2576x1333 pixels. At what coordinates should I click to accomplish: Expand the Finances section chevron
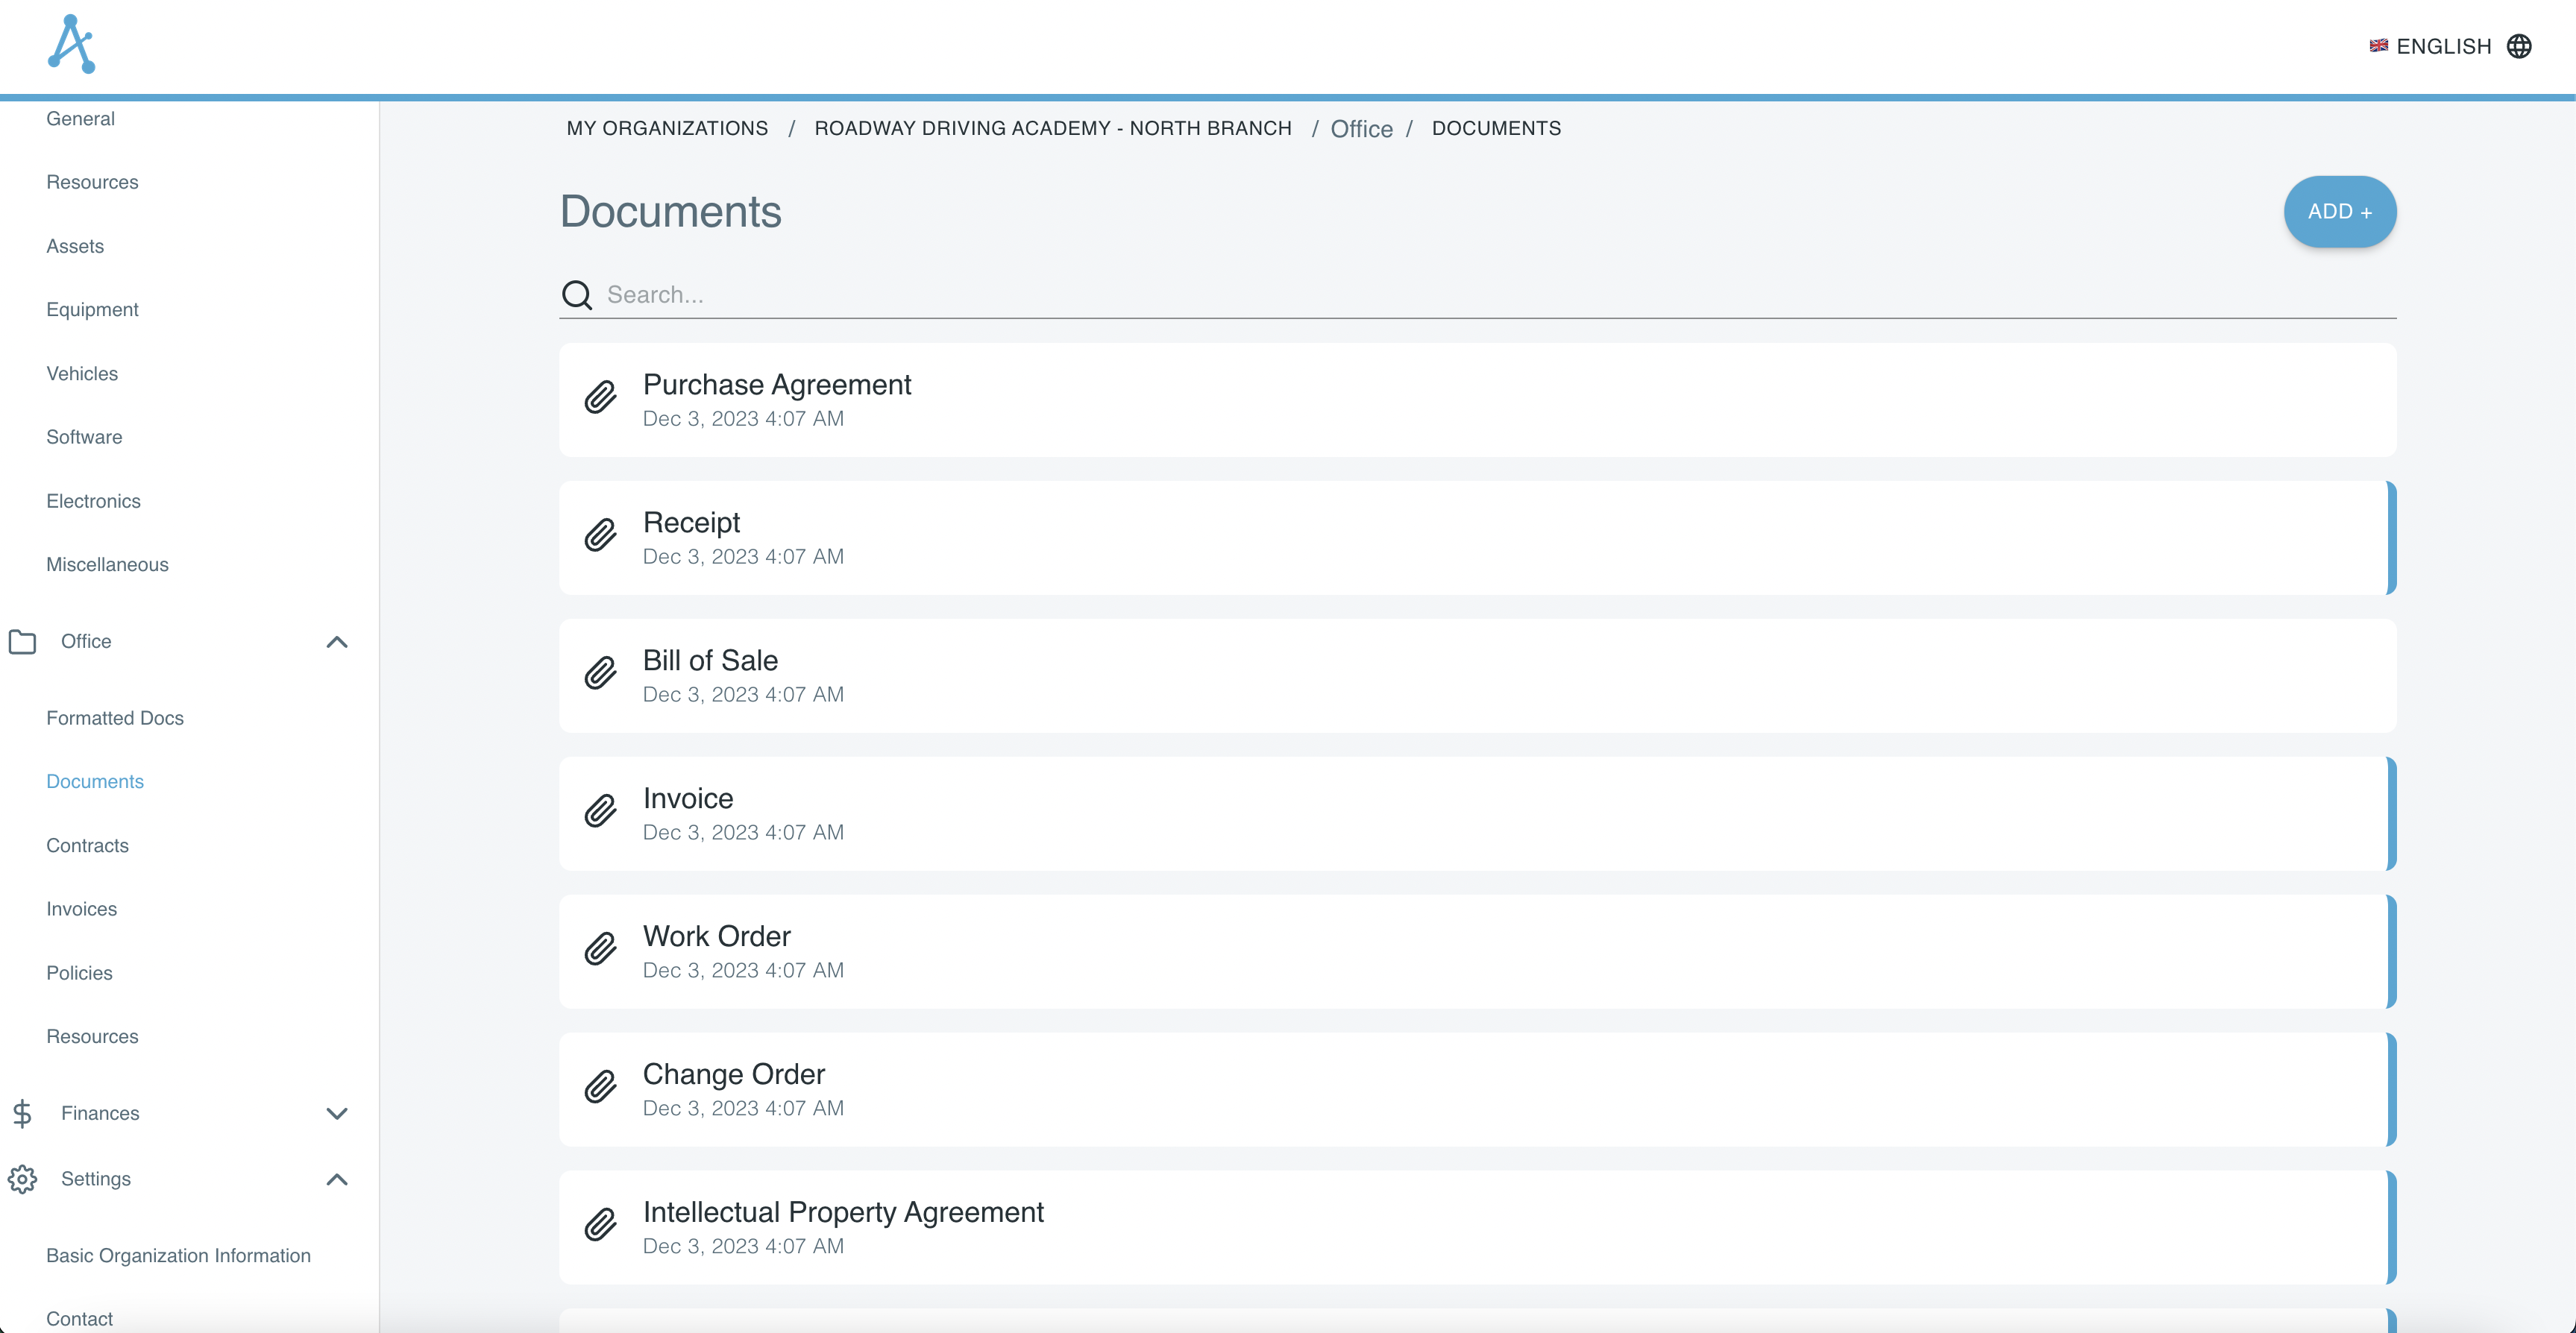pyautogui.click(x=337, y=1114)
